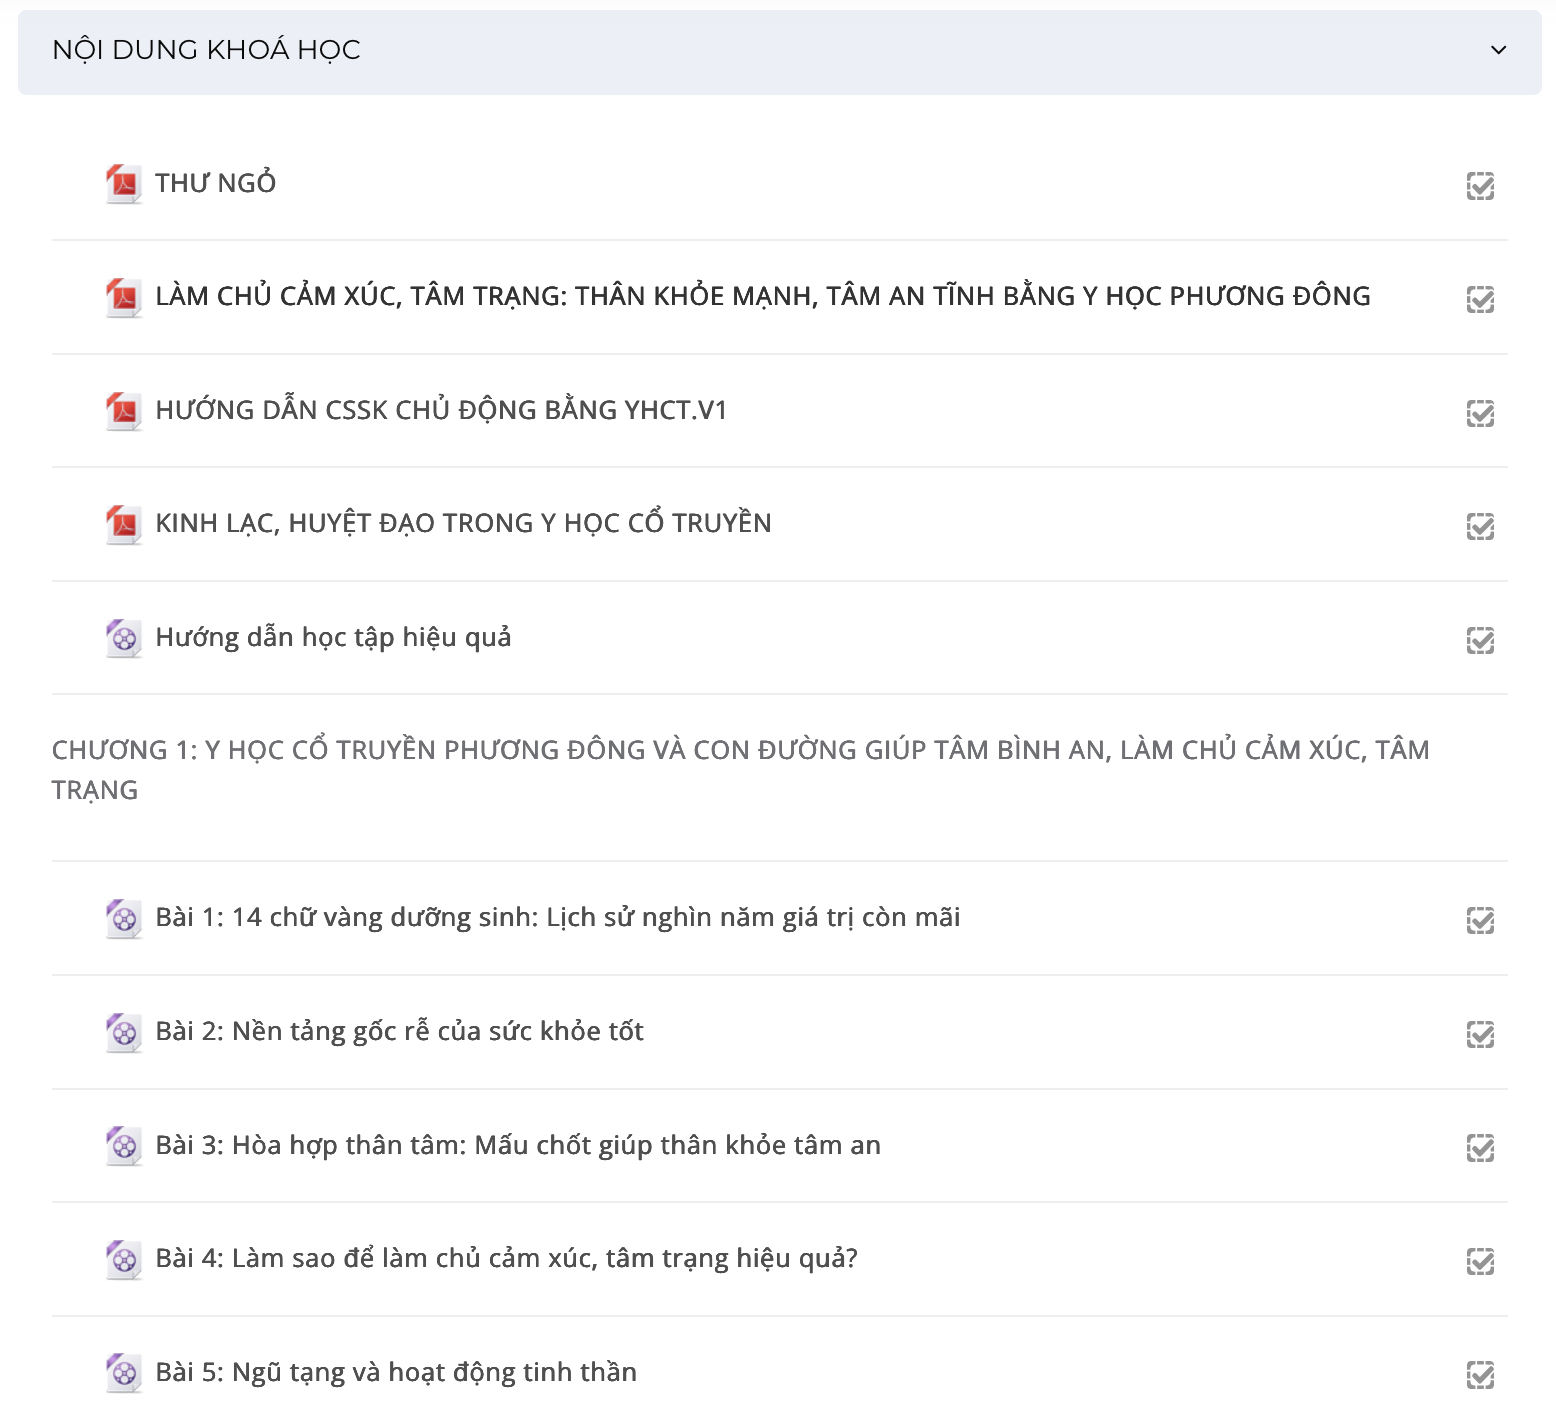Viewport: 1556px width, 1416px height.
Task: Click video icon for Hướng dẫn học tập hiệu quả
Action: tap(124, 638)
